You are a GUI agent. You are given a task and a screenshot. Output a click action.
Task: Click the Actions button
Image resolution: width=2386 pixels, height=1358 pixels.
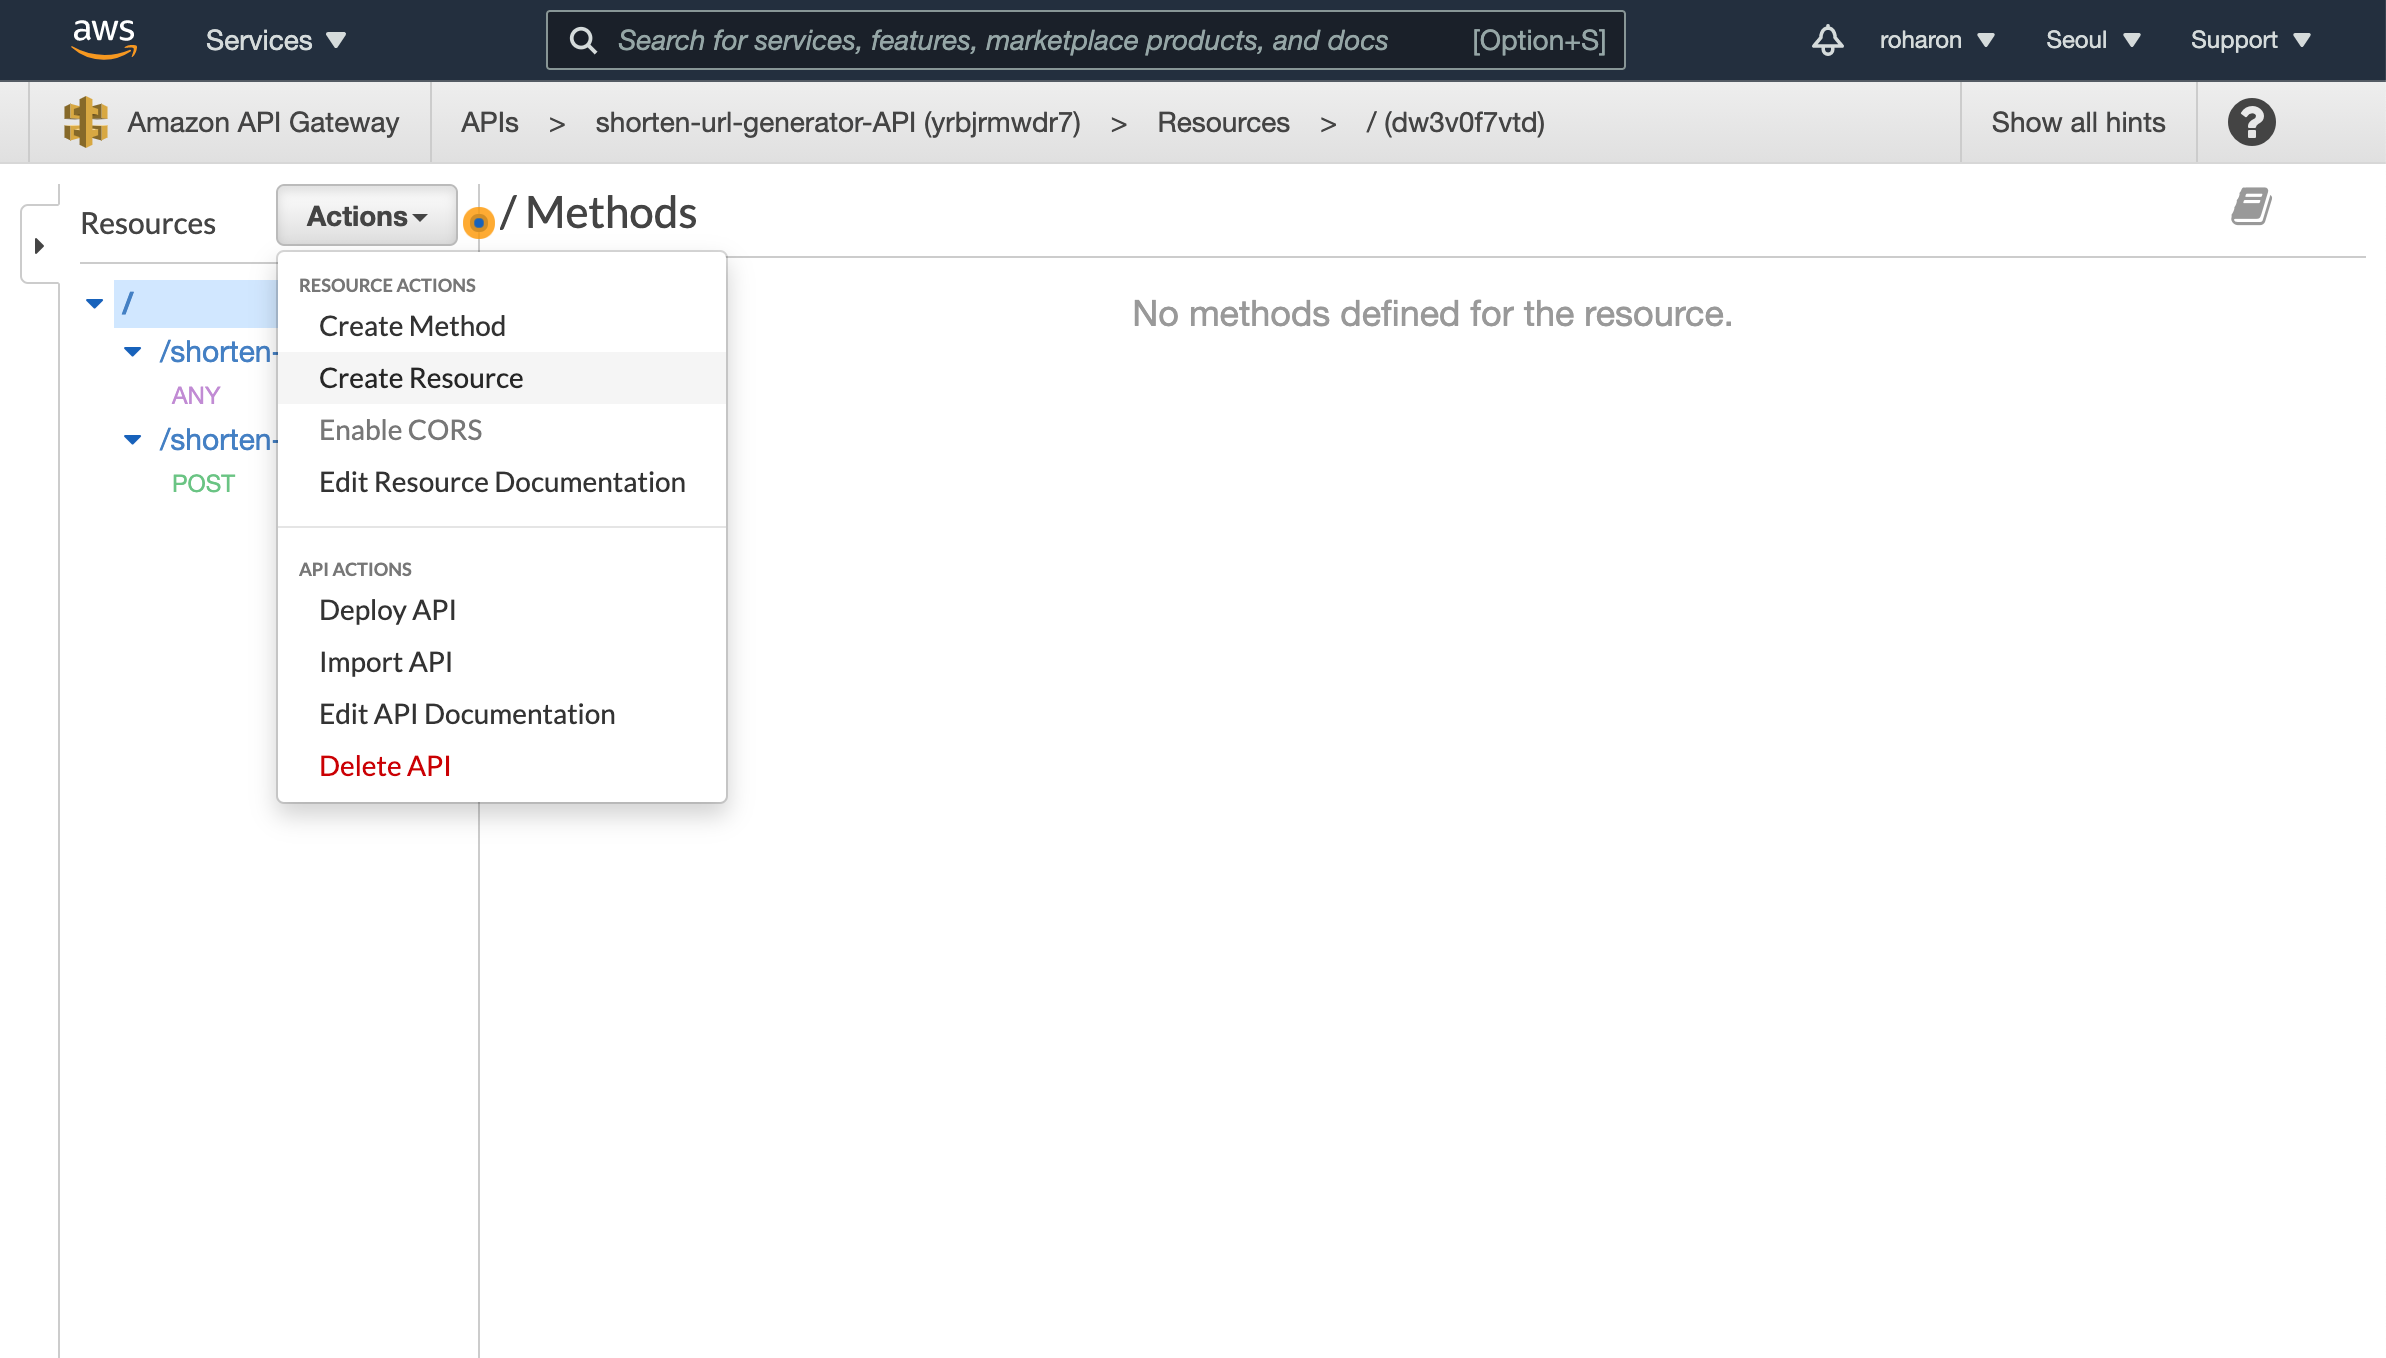(x=366, y=216)
